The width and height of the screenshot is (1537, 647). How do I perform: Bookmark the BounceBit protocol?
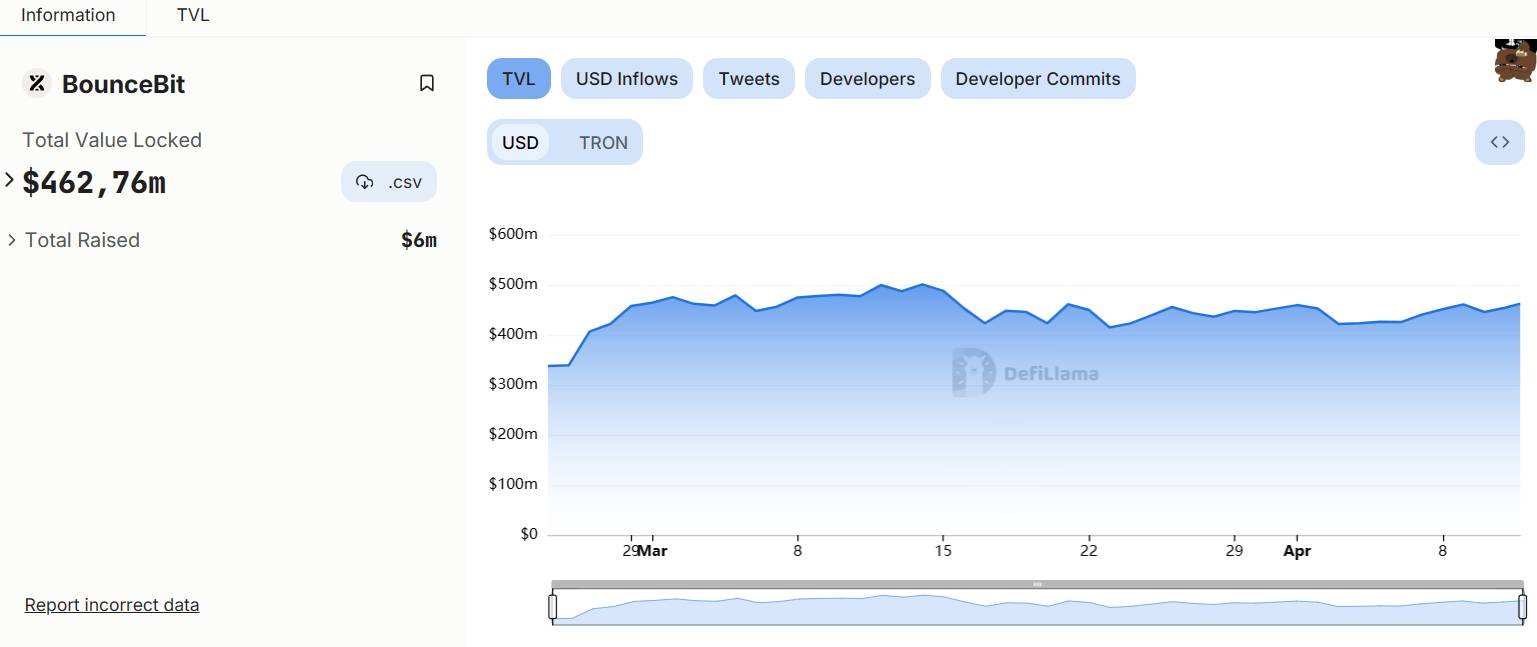[x=427, y=84]
